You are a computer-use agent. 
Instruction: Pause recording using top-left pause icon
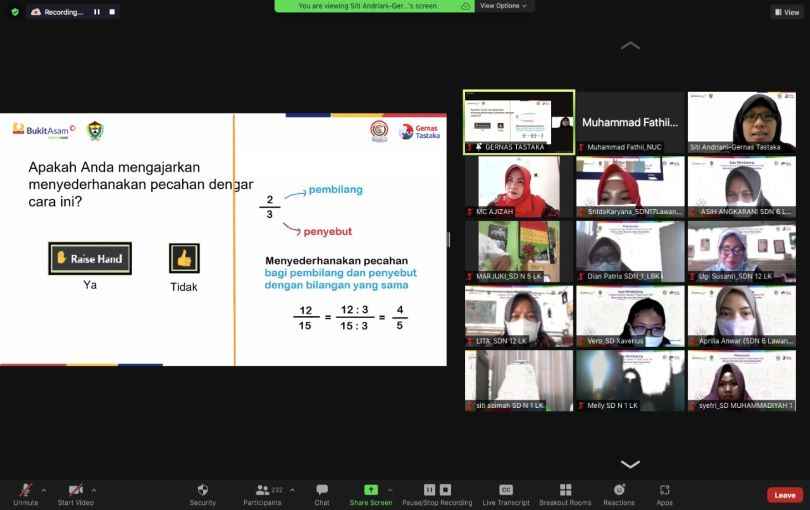click(x=97, y=12)
